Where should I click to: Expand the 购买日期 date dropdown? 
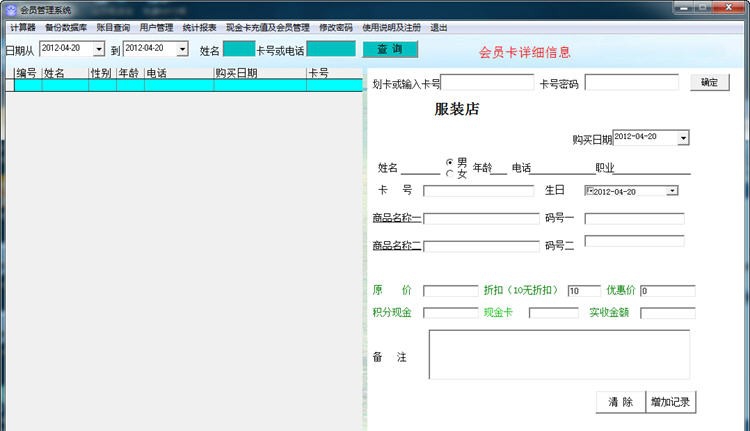[x=683, y=138]
